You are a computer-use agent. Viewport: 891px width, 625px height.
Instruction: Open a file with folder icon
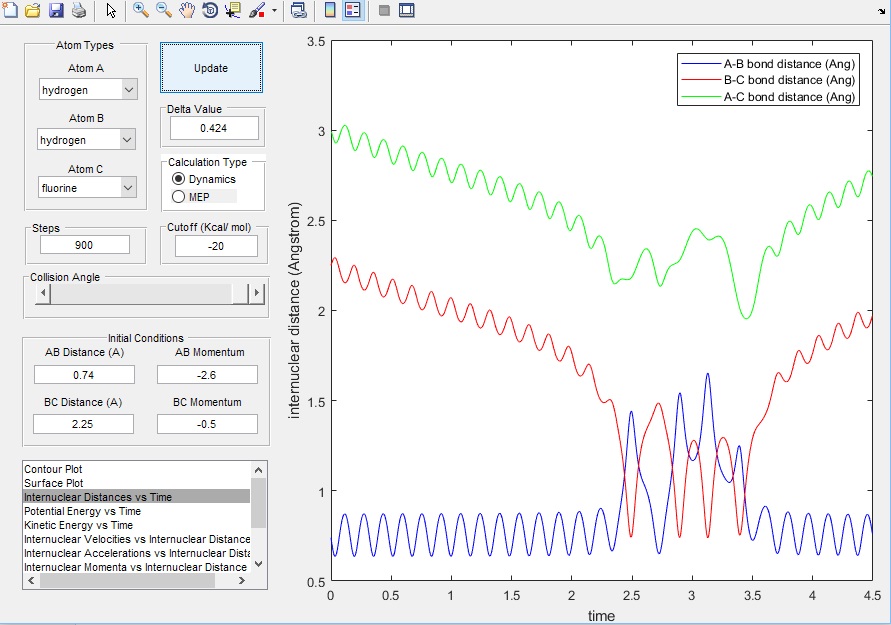tap(33, 11)
